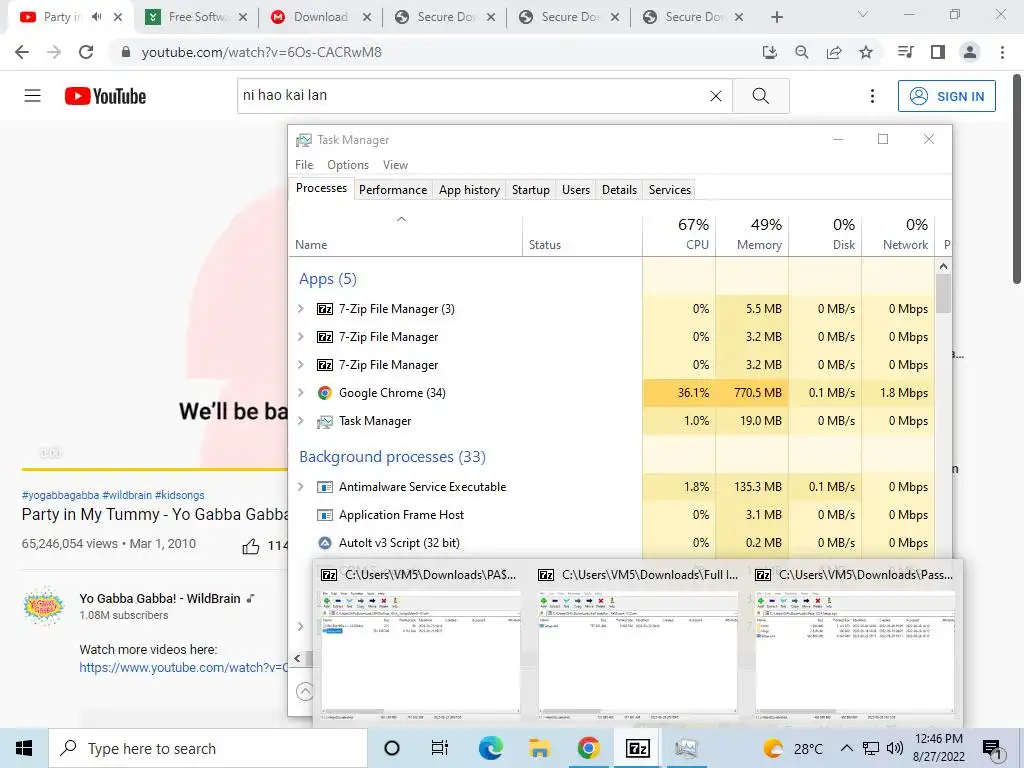Switch to the Startup tab

pyautogui.click(x=530, y=190)
